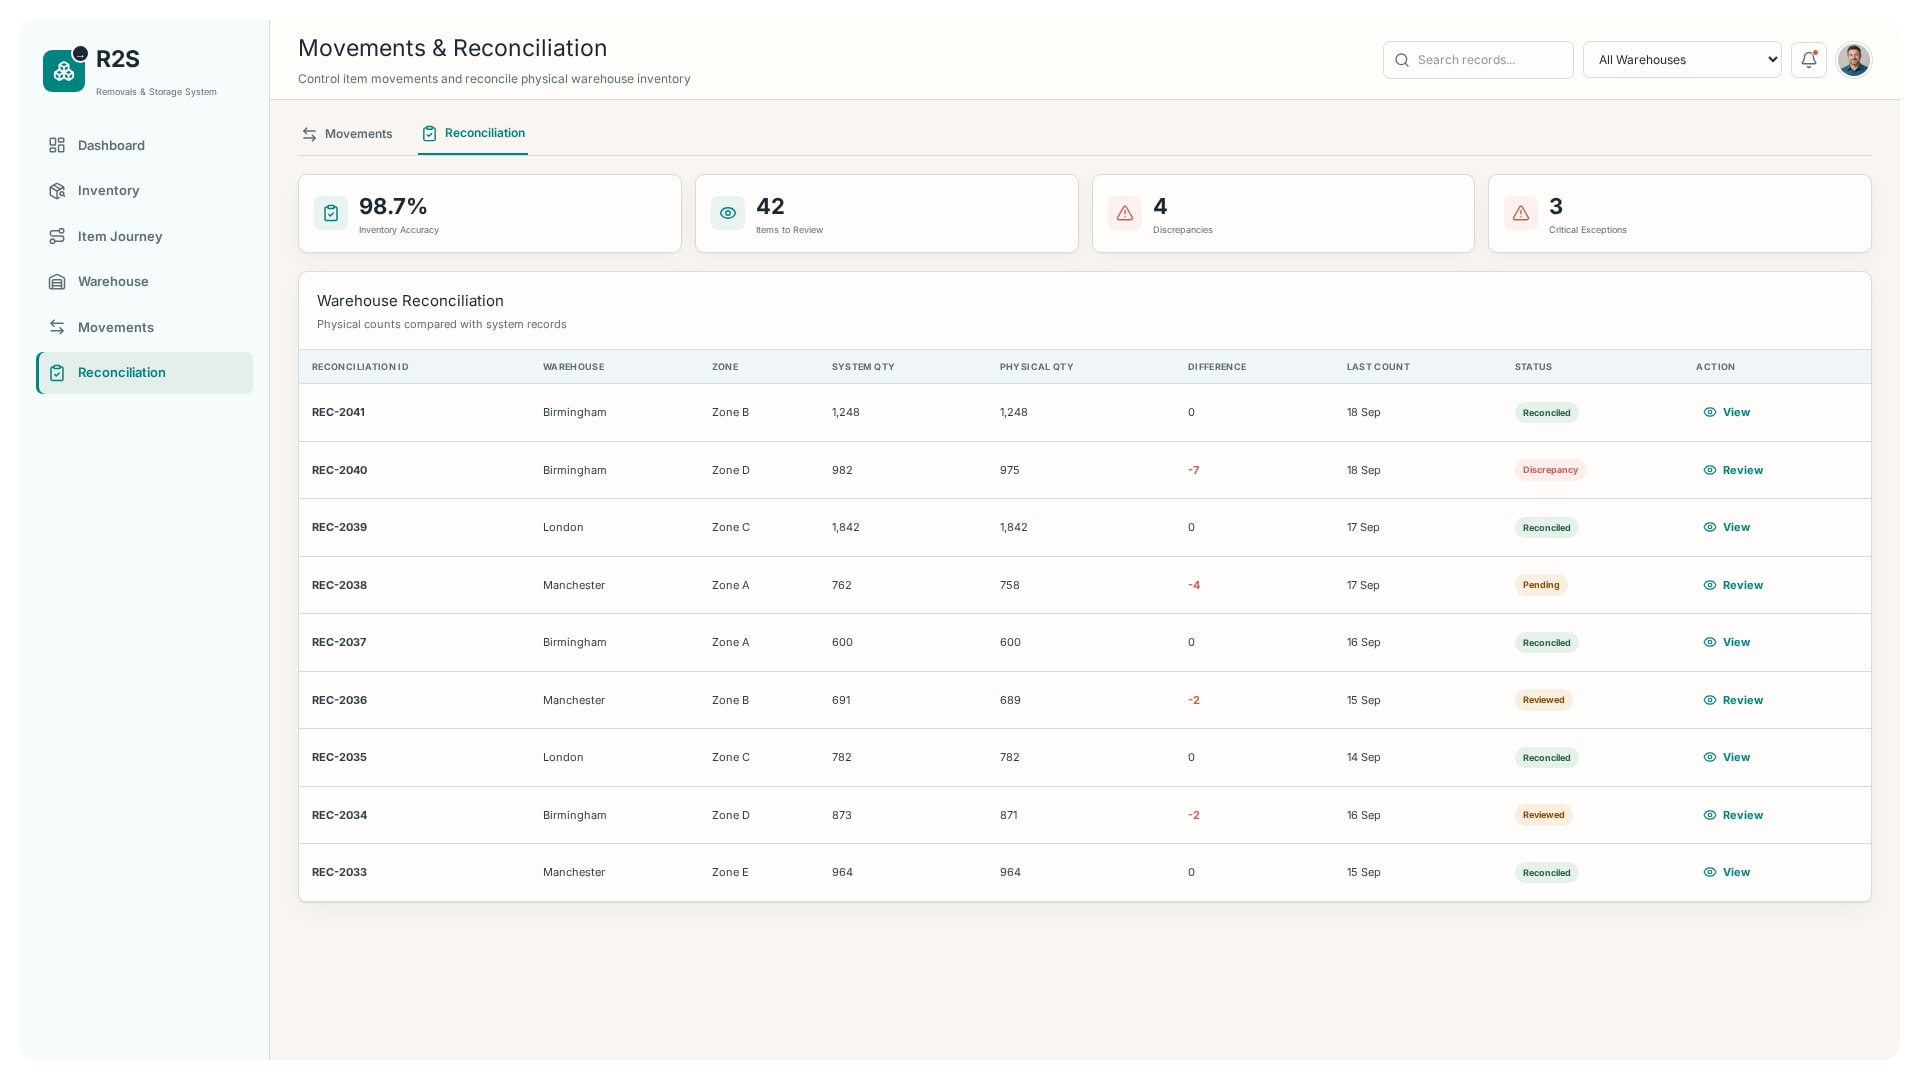Click the Last Count column header
1920x1080 pixels.
[1378, 367]
